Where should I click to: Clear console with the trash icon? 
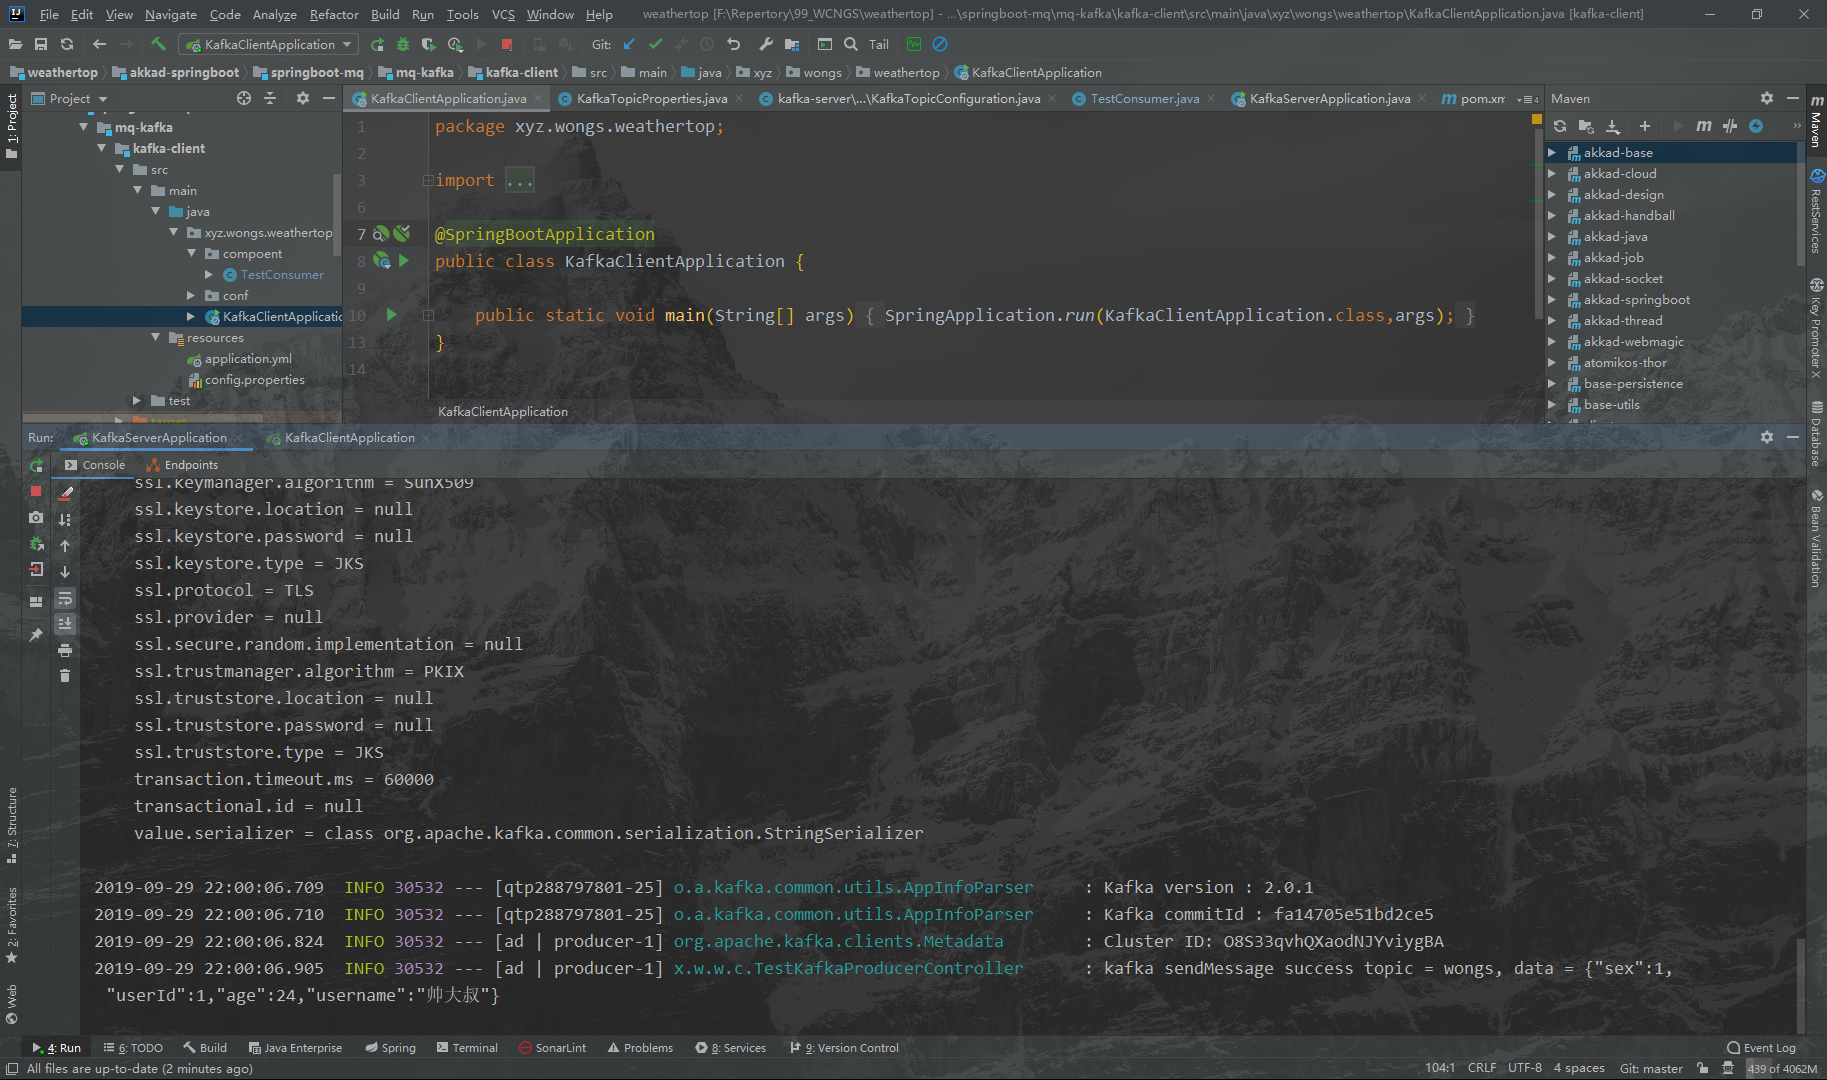(65, 676)
